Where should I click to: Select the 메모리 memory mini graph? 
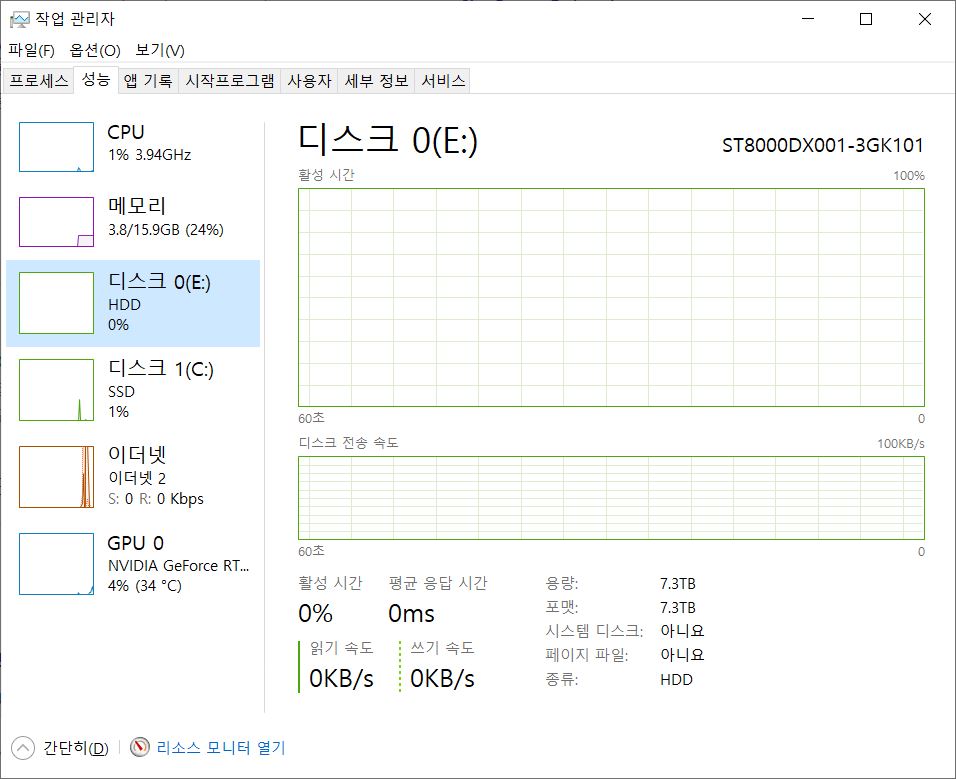tap(56, 221)
